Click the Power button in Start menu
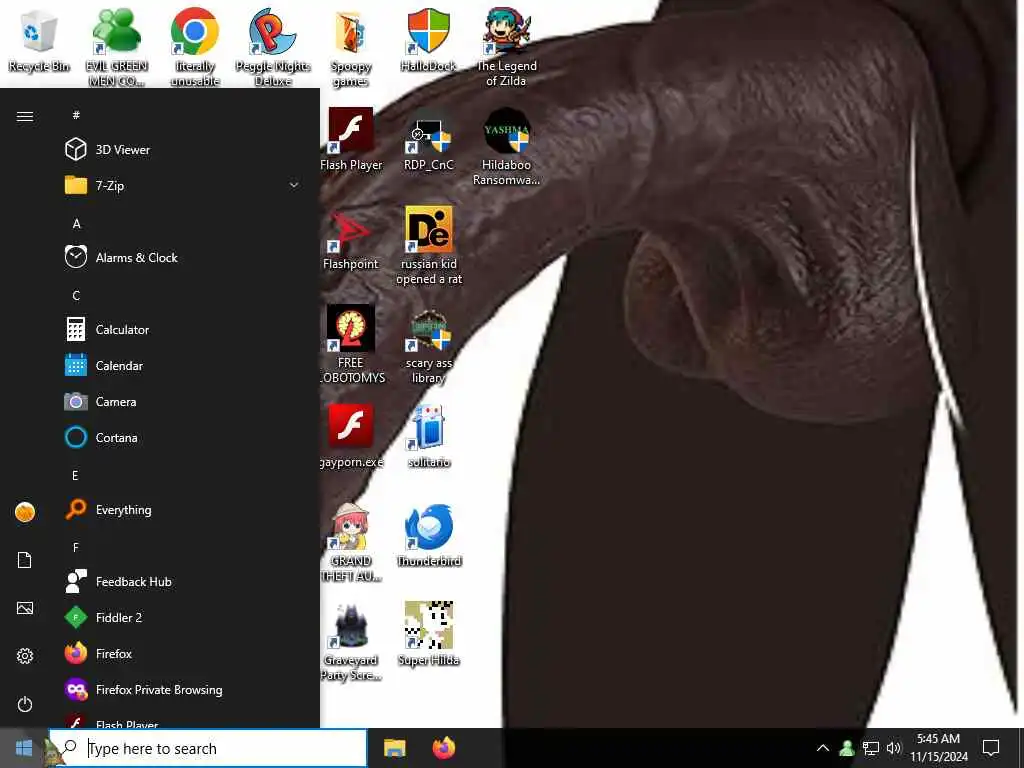Viewport: 1024px width, 768px height. [x=25, y=705]
